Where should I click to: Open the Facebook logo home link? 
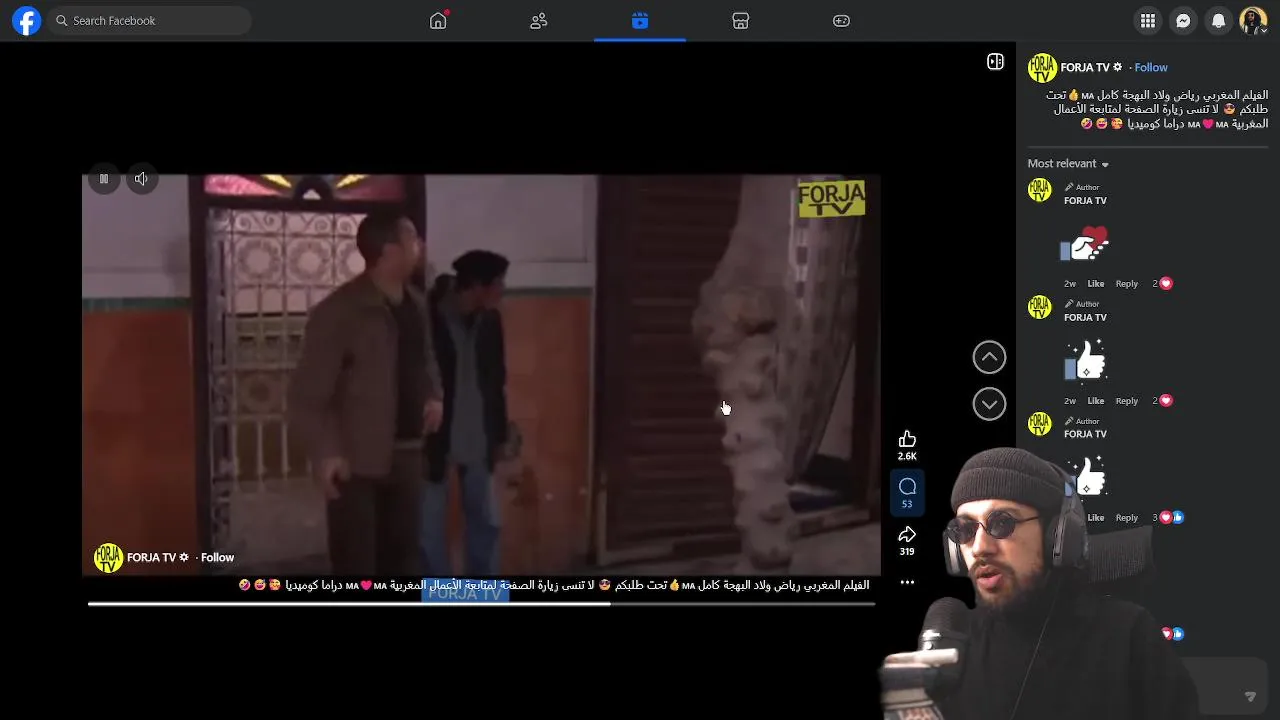pyautogui.click(x=27, y=21)
